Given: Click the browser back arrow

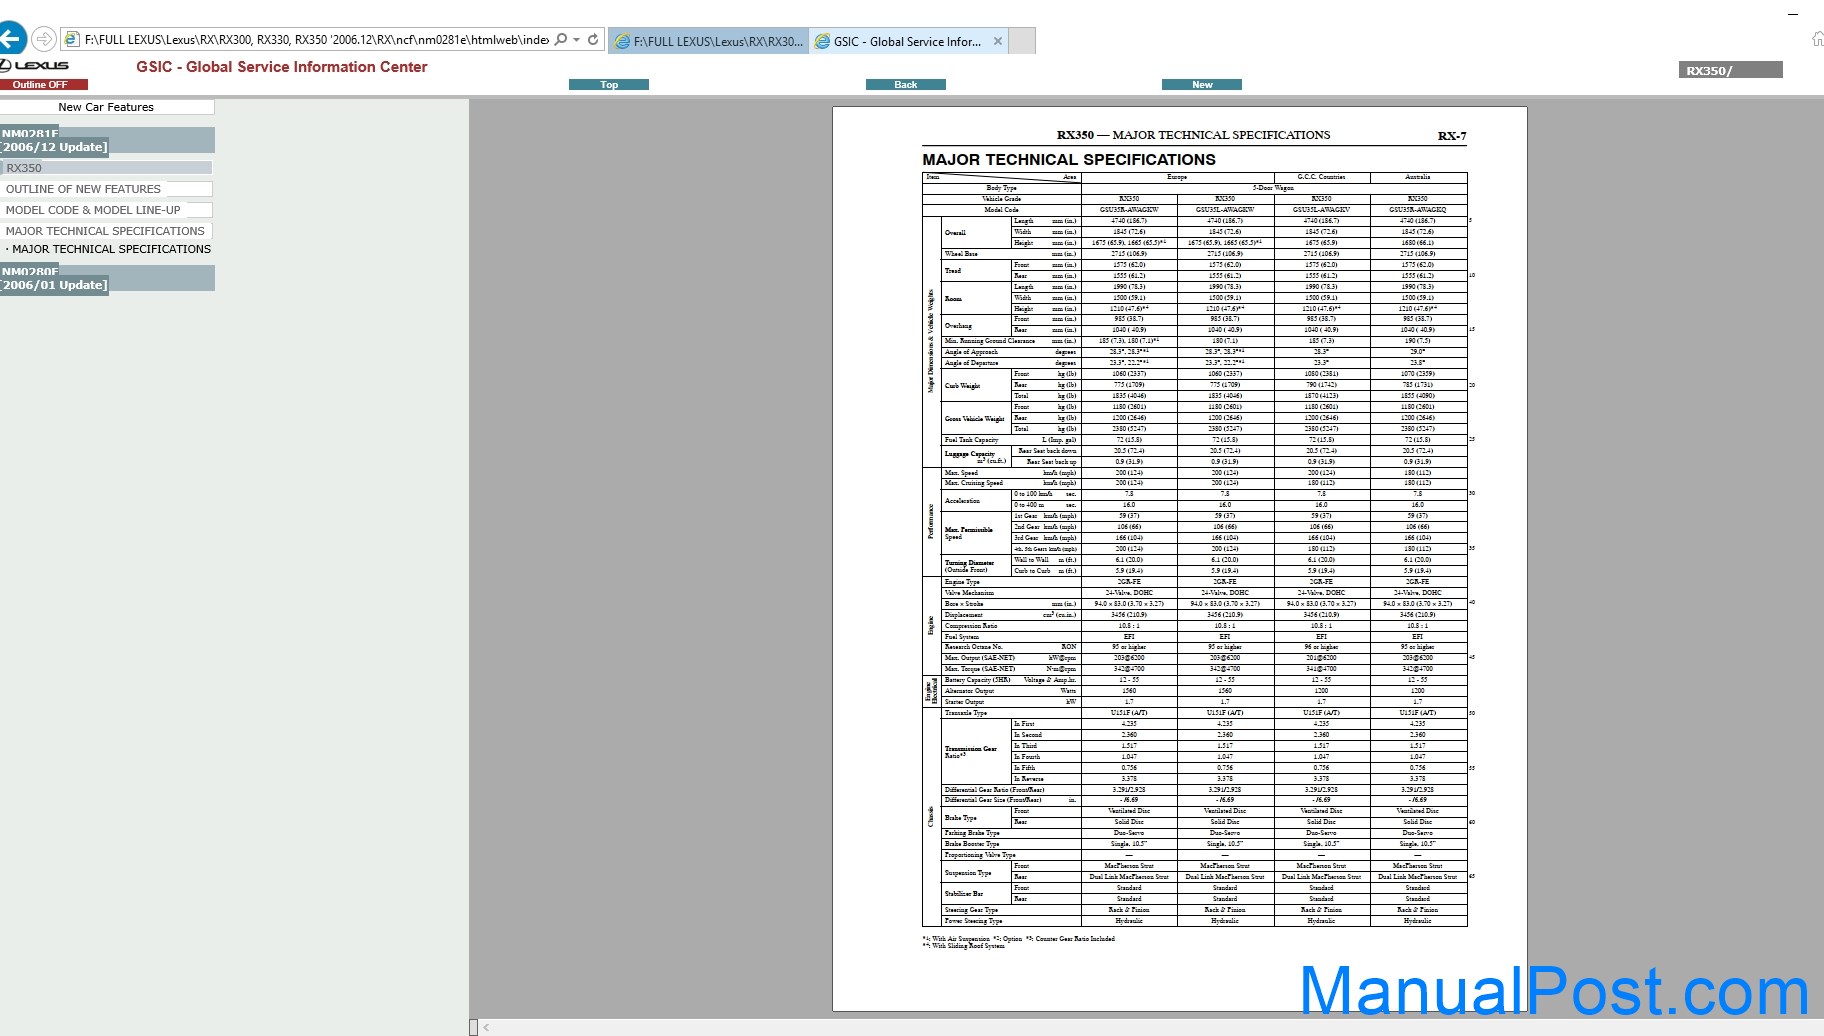Looking at the screenshot, I should (x=11, y=40).
